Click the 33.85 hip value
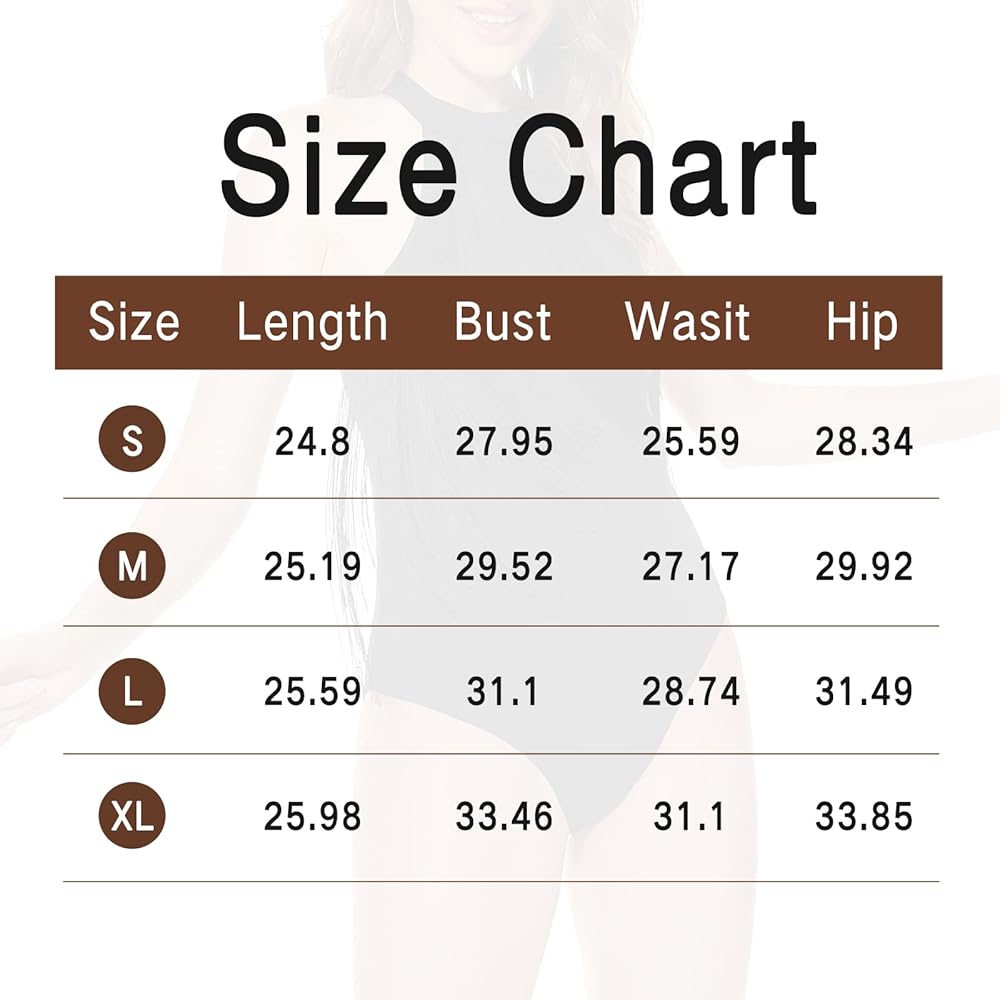Viewport: 1000px width, 1000px height. click(864, 817)
